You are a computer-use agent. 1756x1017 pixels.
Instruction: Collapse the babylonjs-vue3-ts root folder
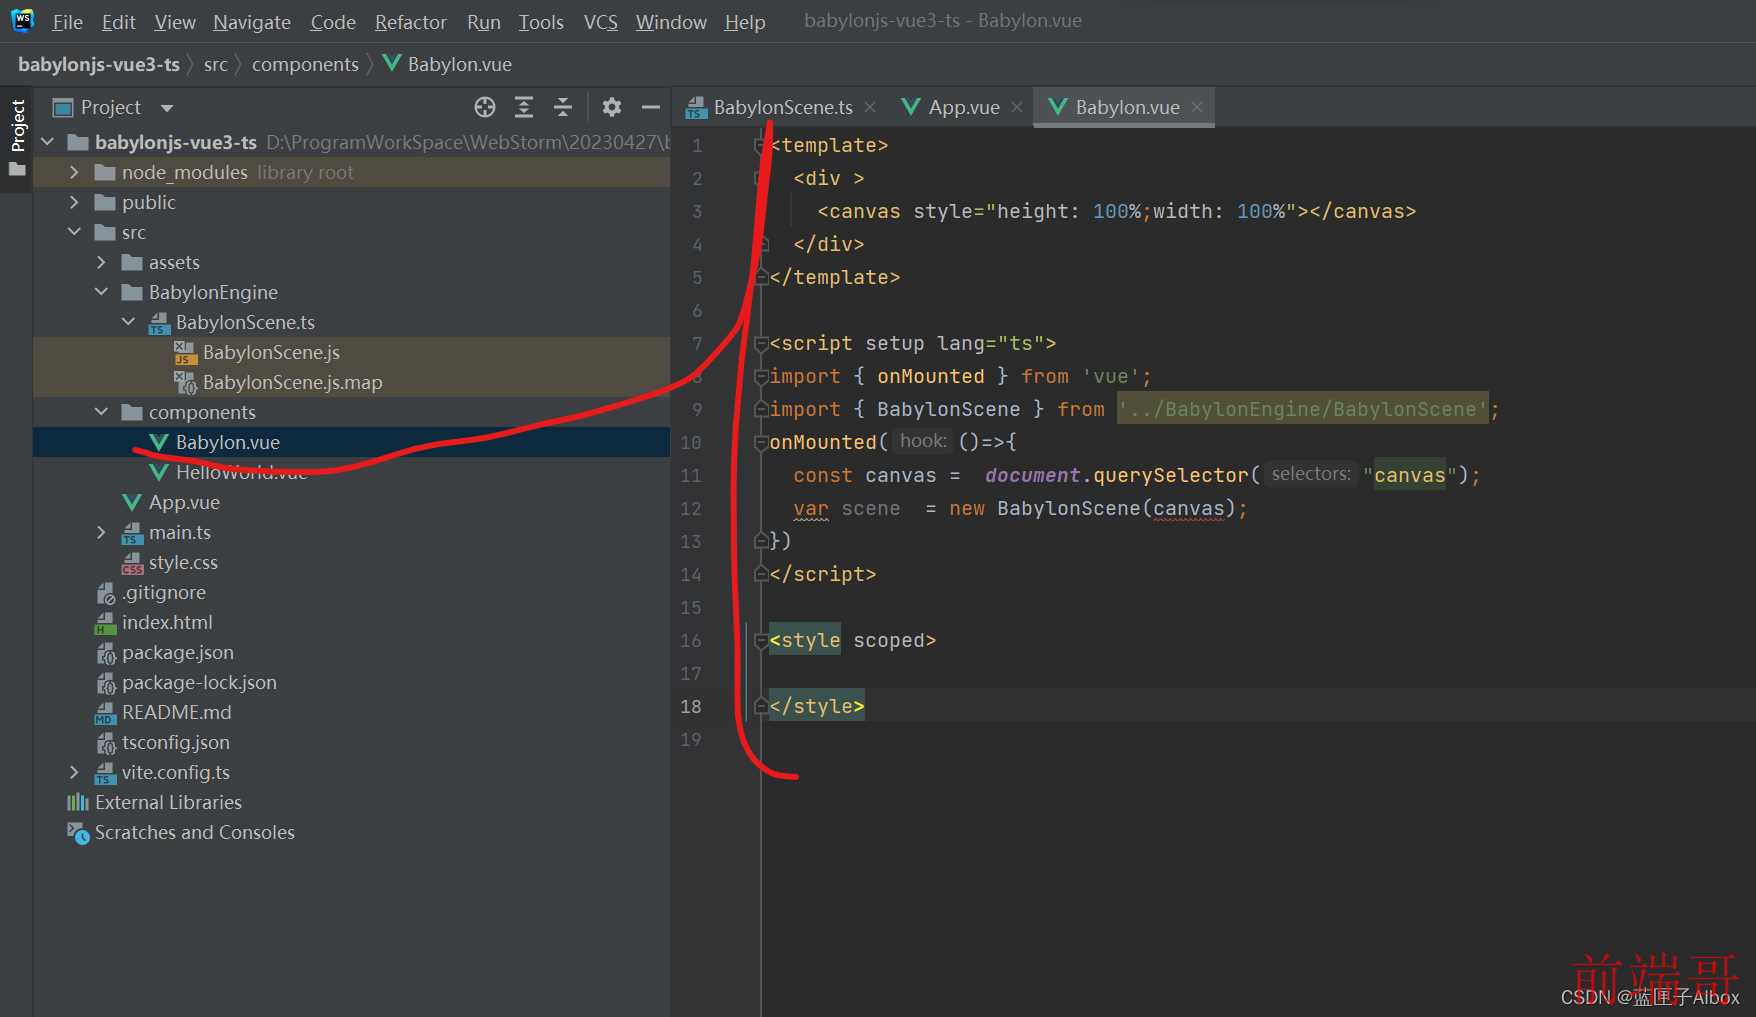coord(47,142)
